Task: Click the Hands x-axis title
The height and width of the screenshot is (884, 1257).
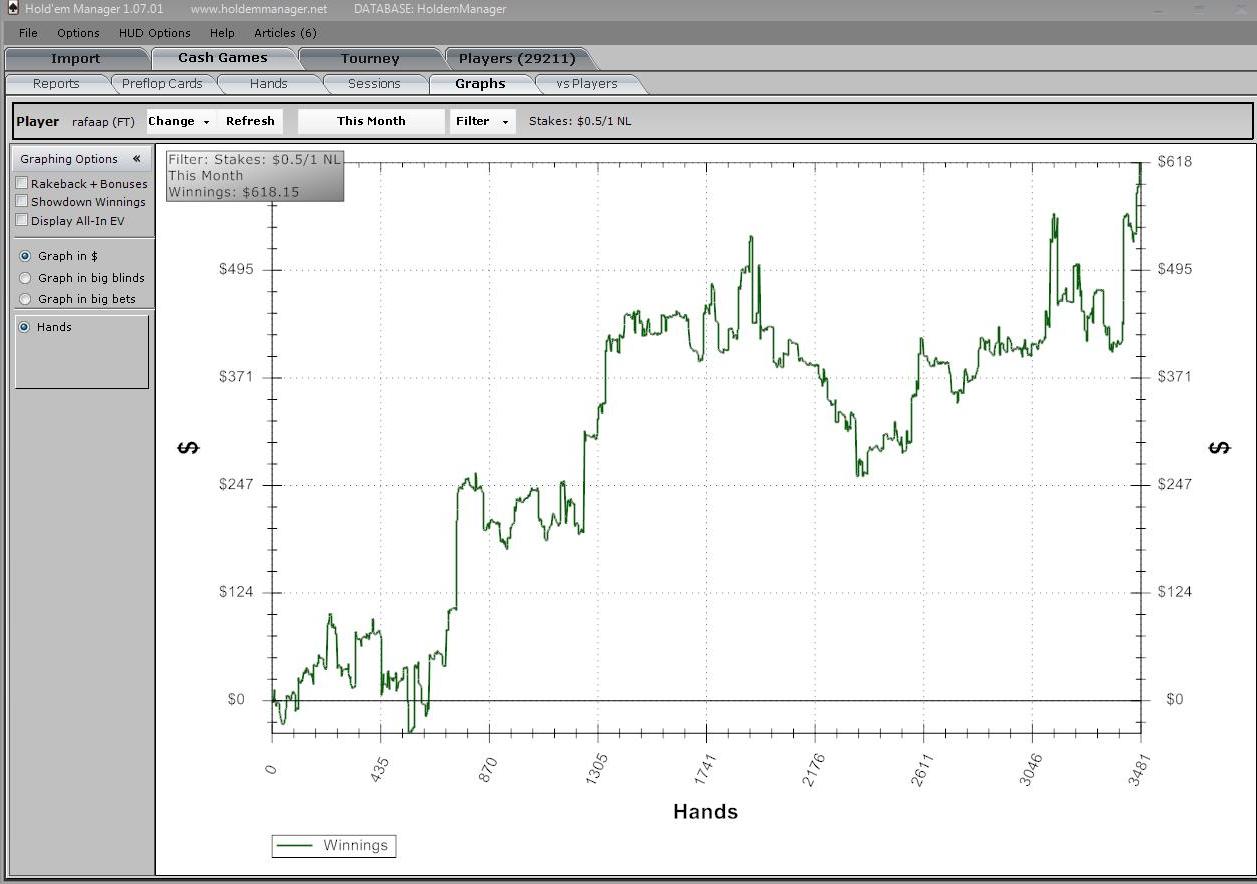Action: coord(705,812)
